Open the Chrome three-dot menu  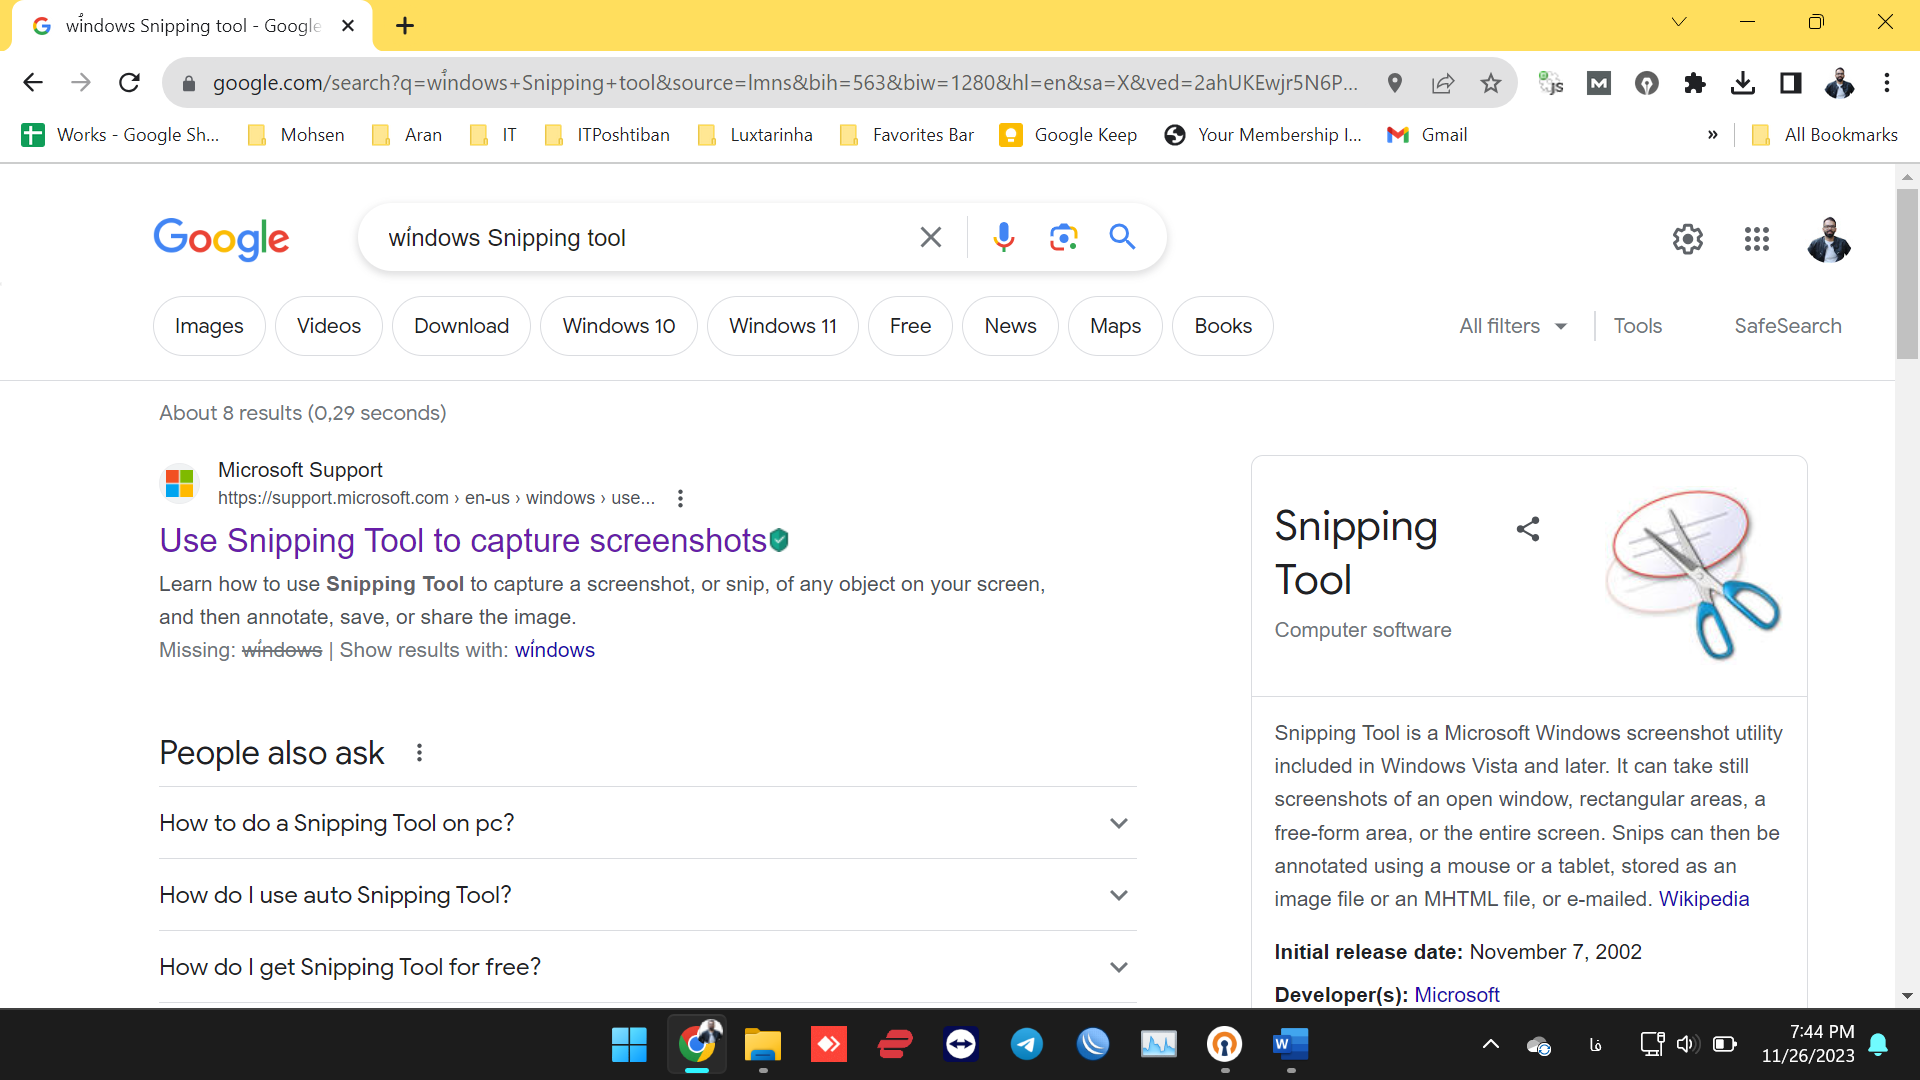(x=1887, y=83)
